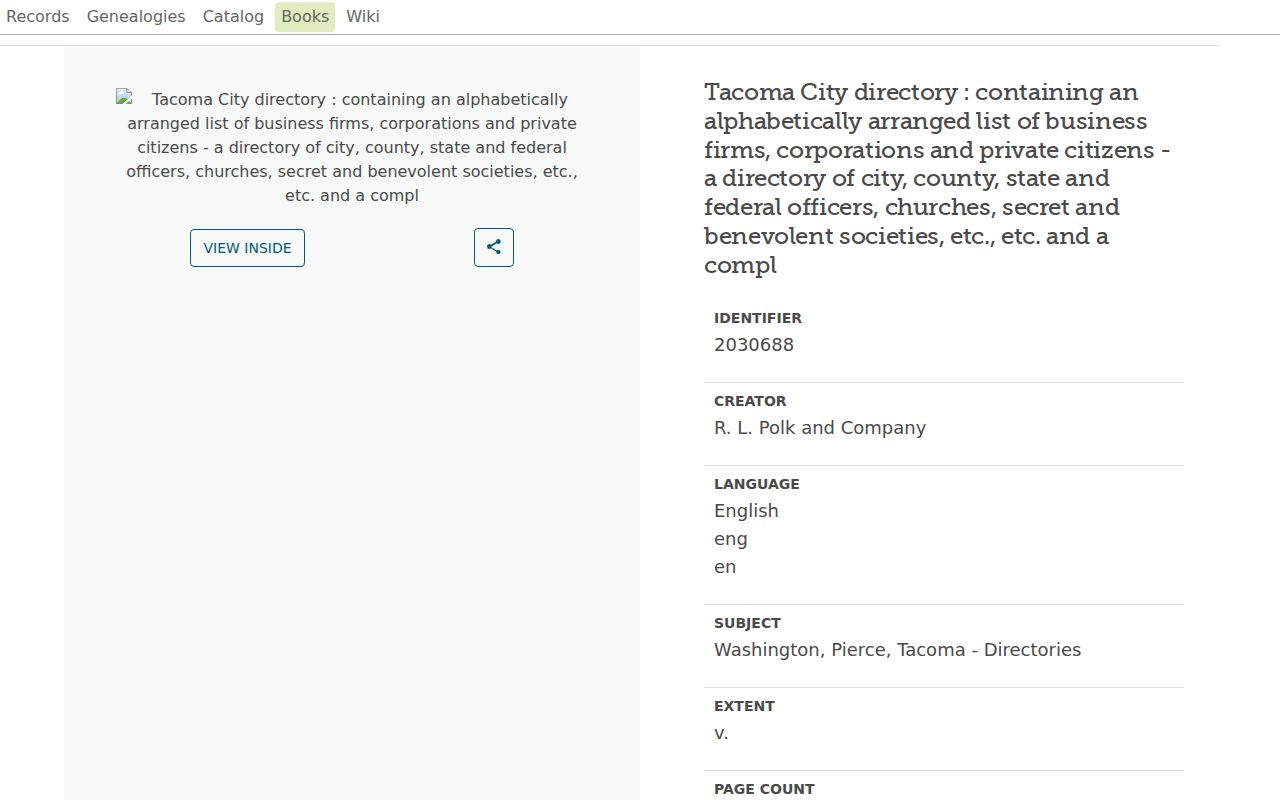The width and height of the screenshot is (1280, 800).
Task: Select the highlighted Books tab
Action: [305, 16]
